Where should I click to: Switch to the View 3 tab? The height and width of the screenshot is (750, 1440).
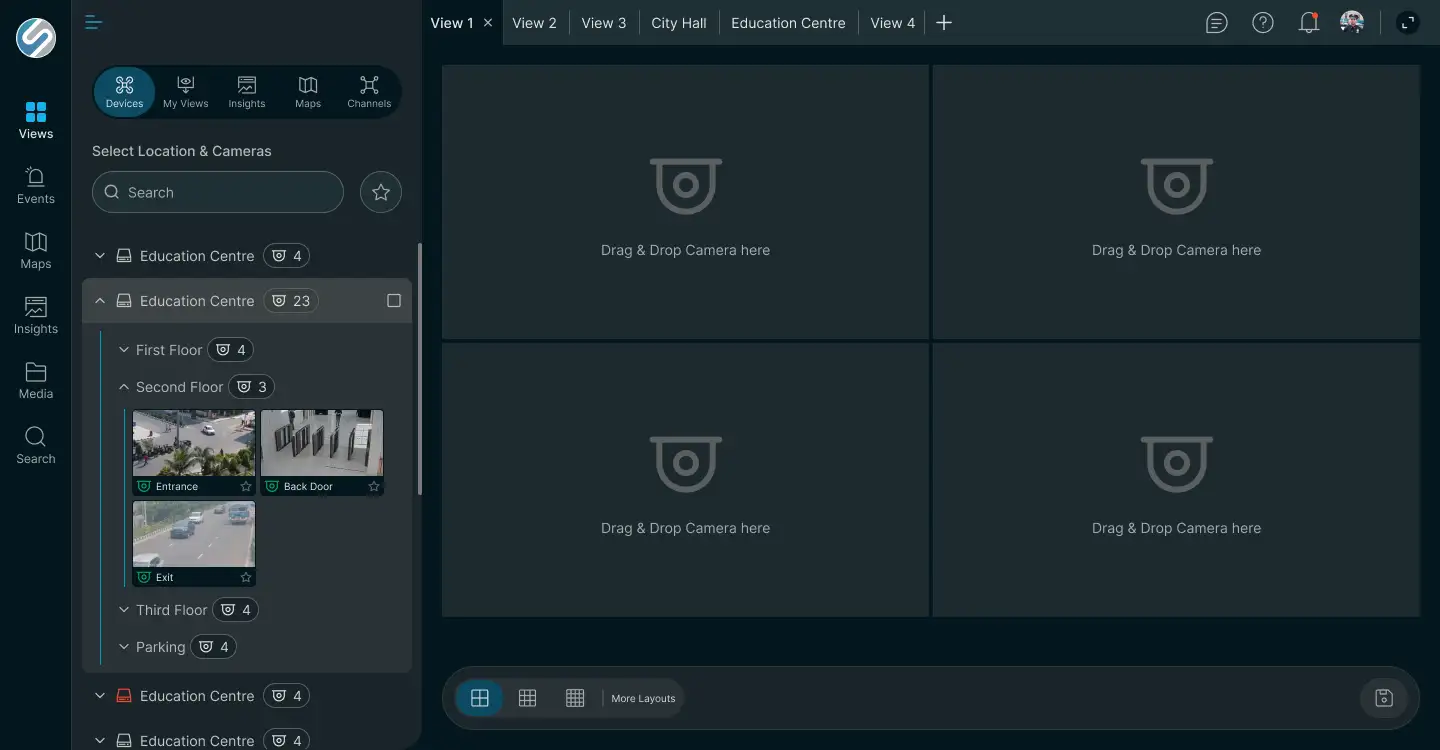(x=604, y=23)
